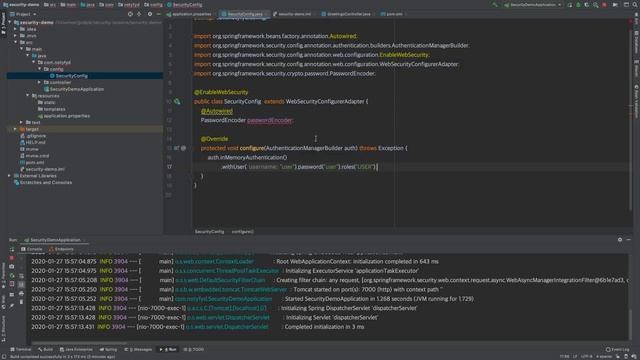Toggle scroll-to-end icon in Run console toolbar

[x=21, y=284]
